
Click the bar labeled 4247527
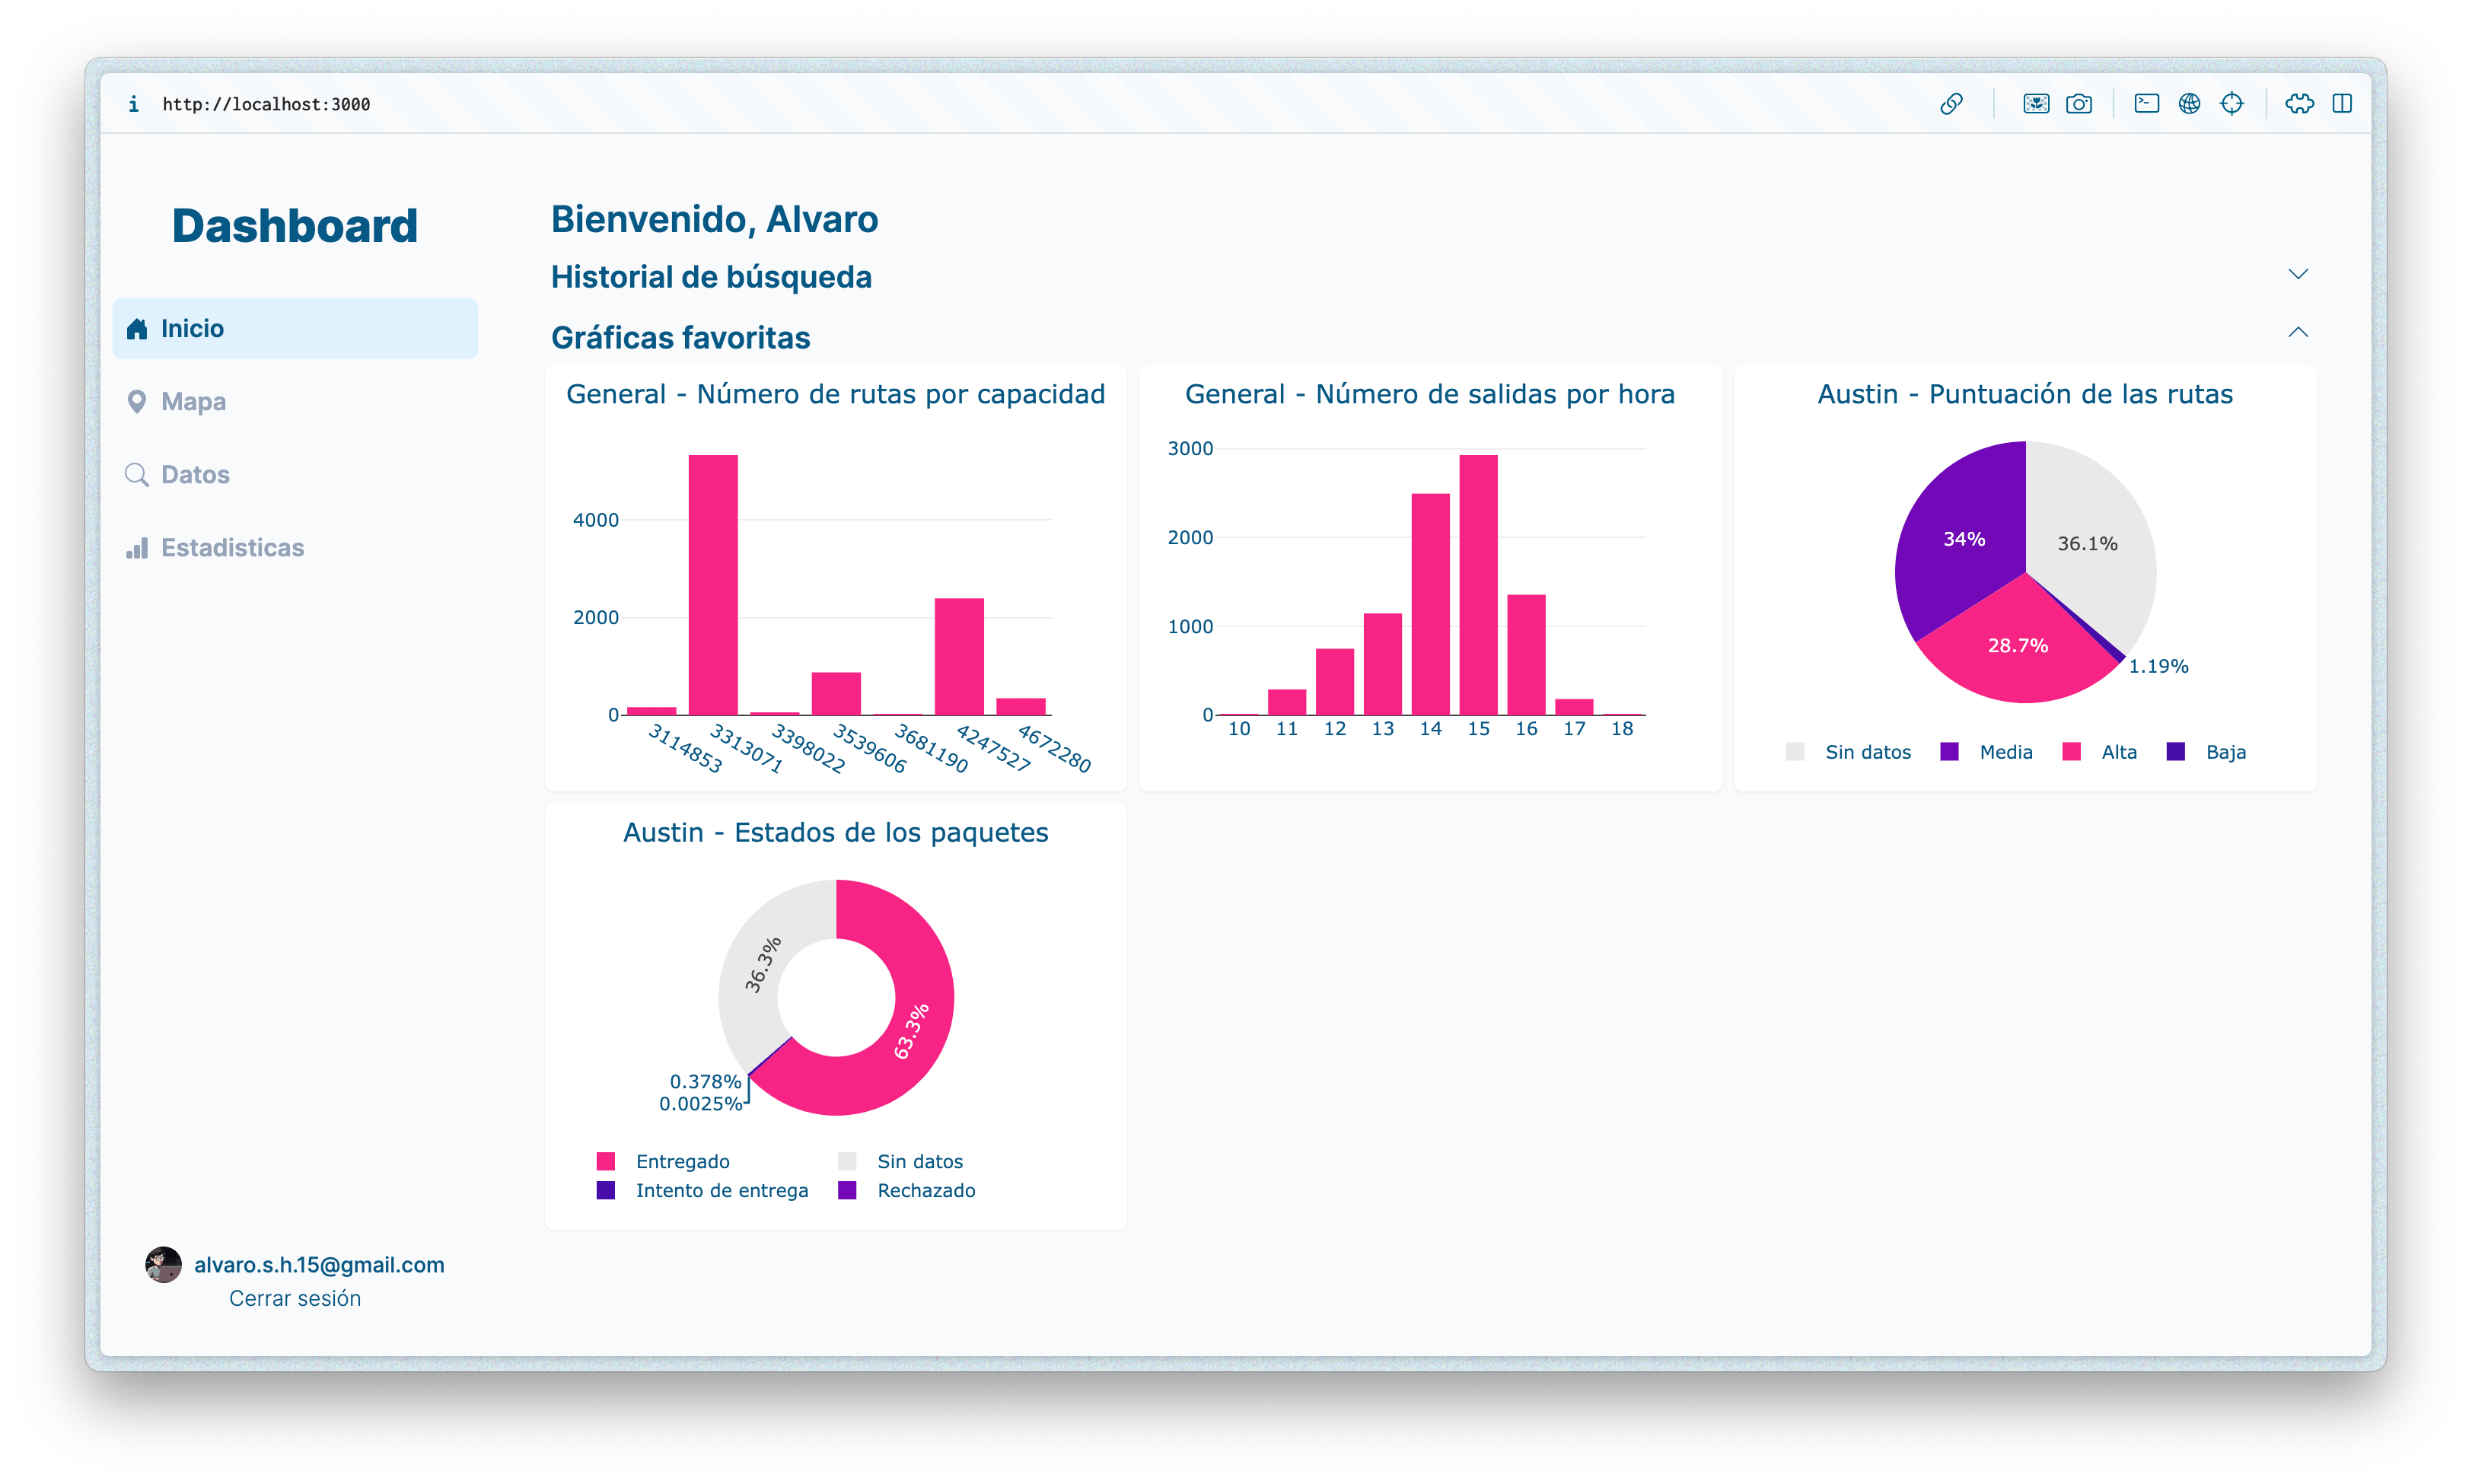pos(959,657)
